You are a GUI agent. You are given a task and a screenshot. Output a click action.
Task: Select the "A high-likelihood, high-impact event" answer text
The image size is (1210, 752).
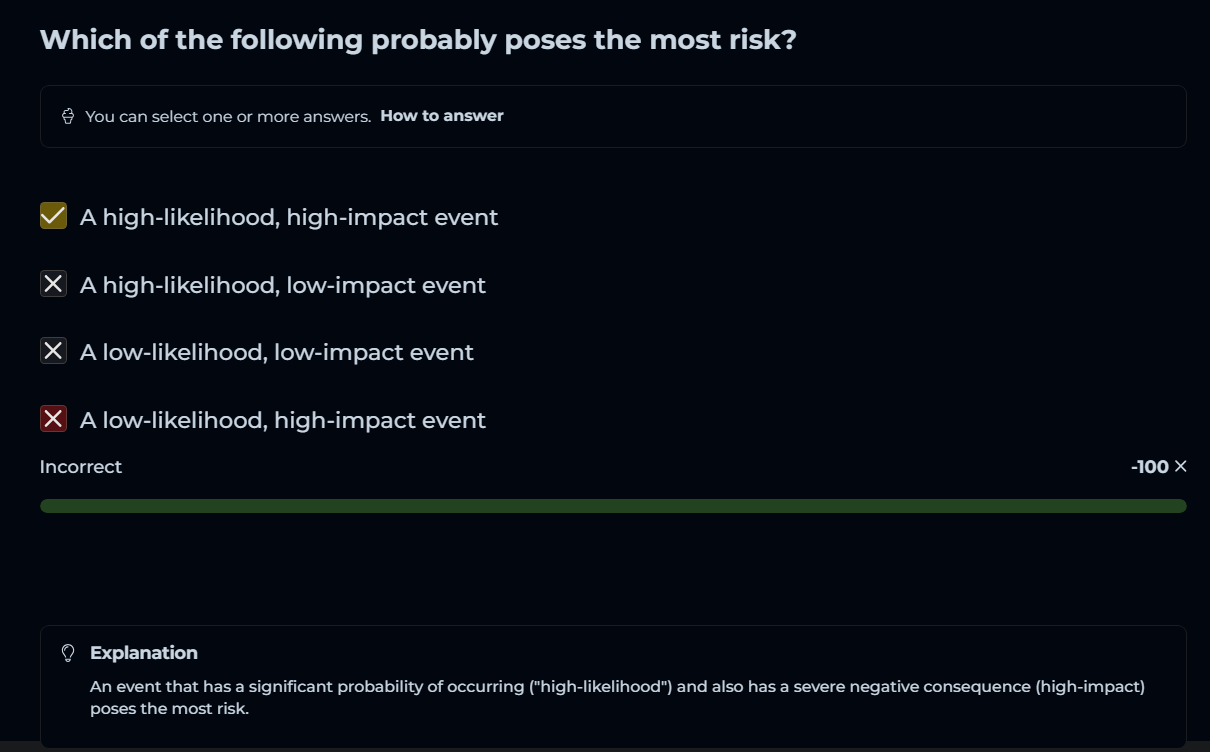[x=288, y=217]
